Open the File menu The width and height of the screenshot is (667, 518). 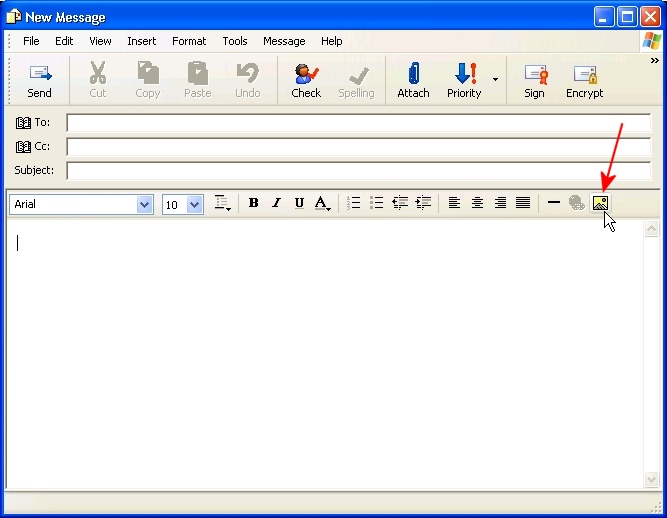coord(31,41)
